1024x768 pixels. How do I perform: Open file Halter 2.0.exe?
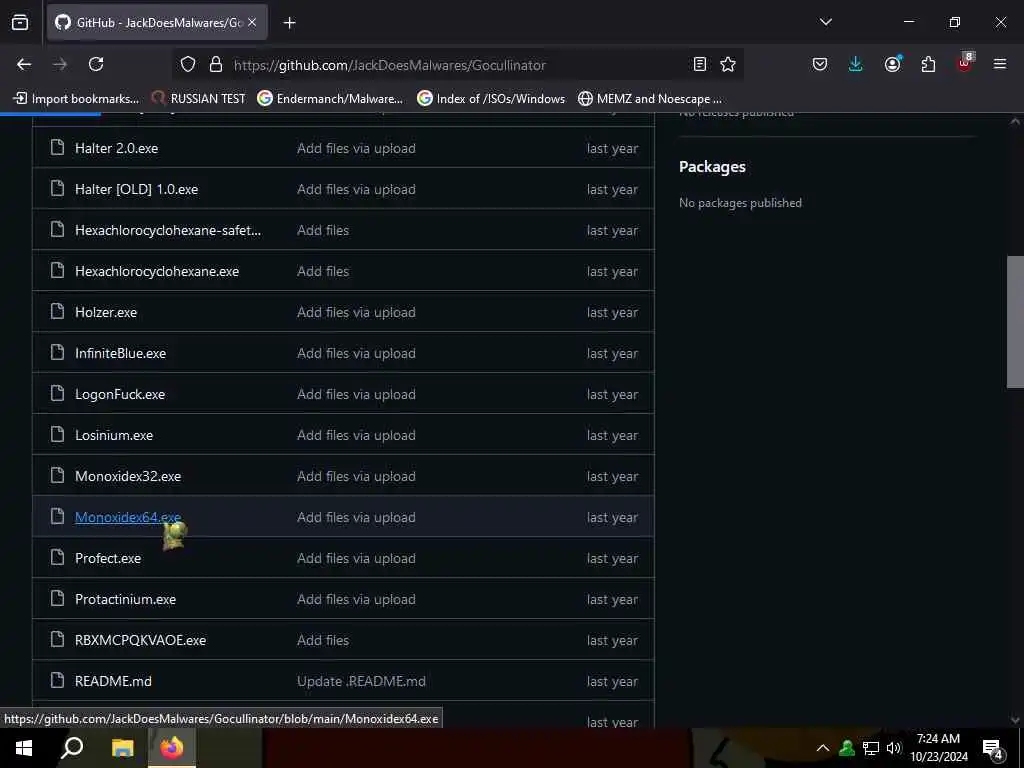(116, 148)
